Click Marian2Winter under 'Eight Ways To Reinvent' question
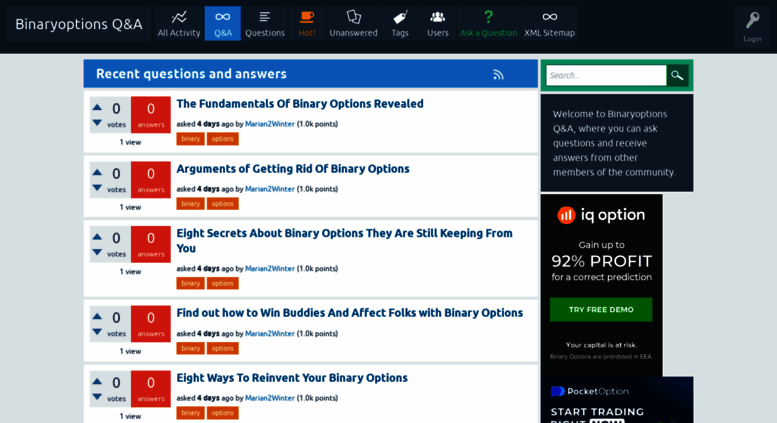The height and width of the screenshot is (423, 777). pyautogui.click(x=270, y=398)
